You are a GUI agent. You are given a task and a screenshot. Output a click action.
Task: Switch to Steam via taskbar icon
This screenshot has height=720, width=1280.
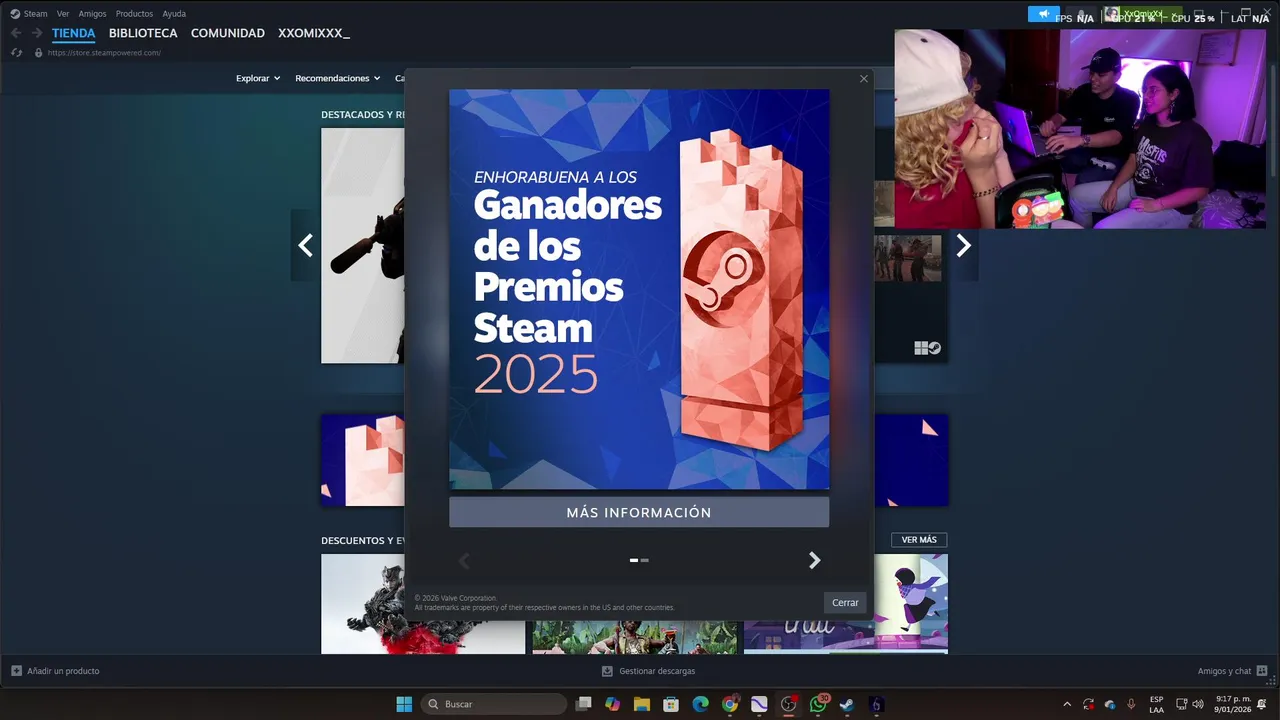coord(847,704)
